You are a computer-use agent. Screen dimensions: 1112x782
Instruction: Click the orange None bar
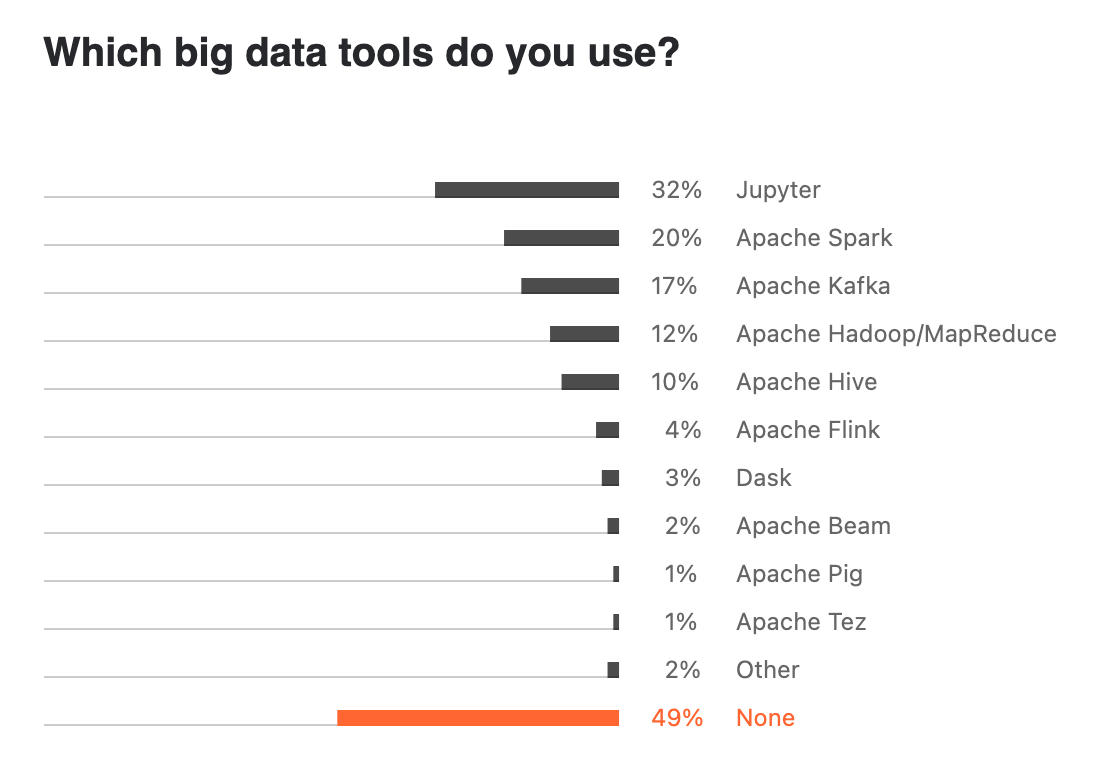[478, 717]
